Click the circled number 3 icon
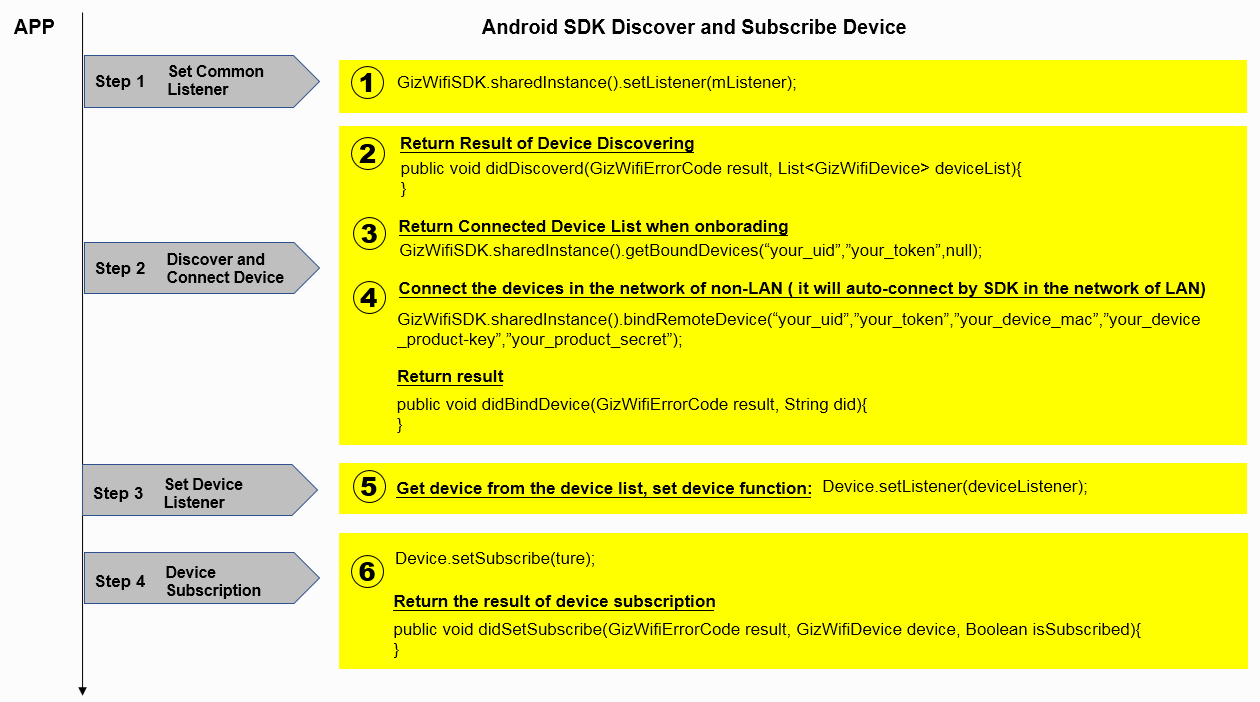The image size is (1260, 702). (x=367, y=234)
